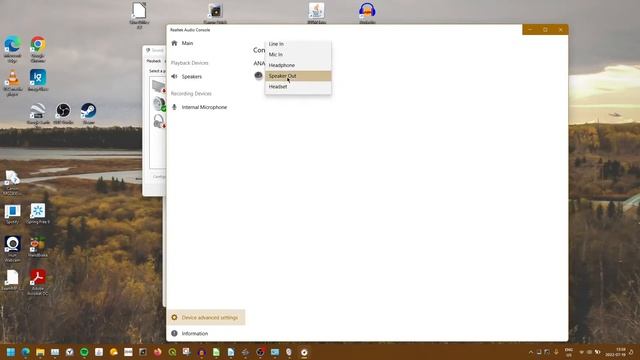Minimize the Realtek Audio Console window
The image size is (640, 360).
[530, 30]
